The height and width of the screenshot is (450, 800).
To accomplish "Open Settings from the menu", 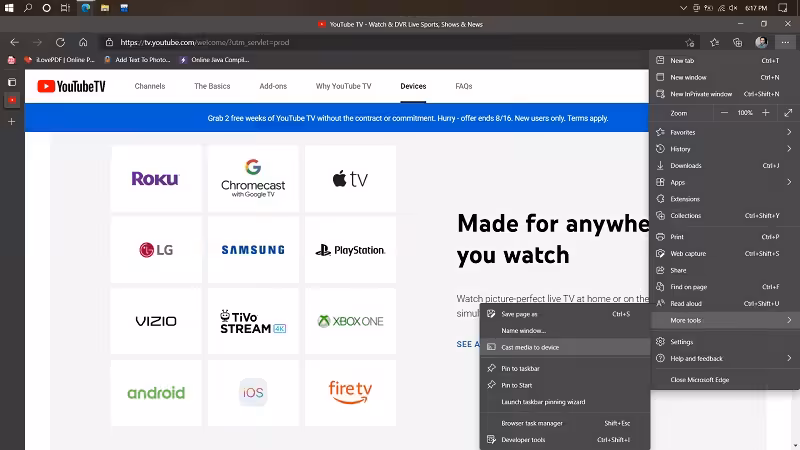I will [724, 342].
